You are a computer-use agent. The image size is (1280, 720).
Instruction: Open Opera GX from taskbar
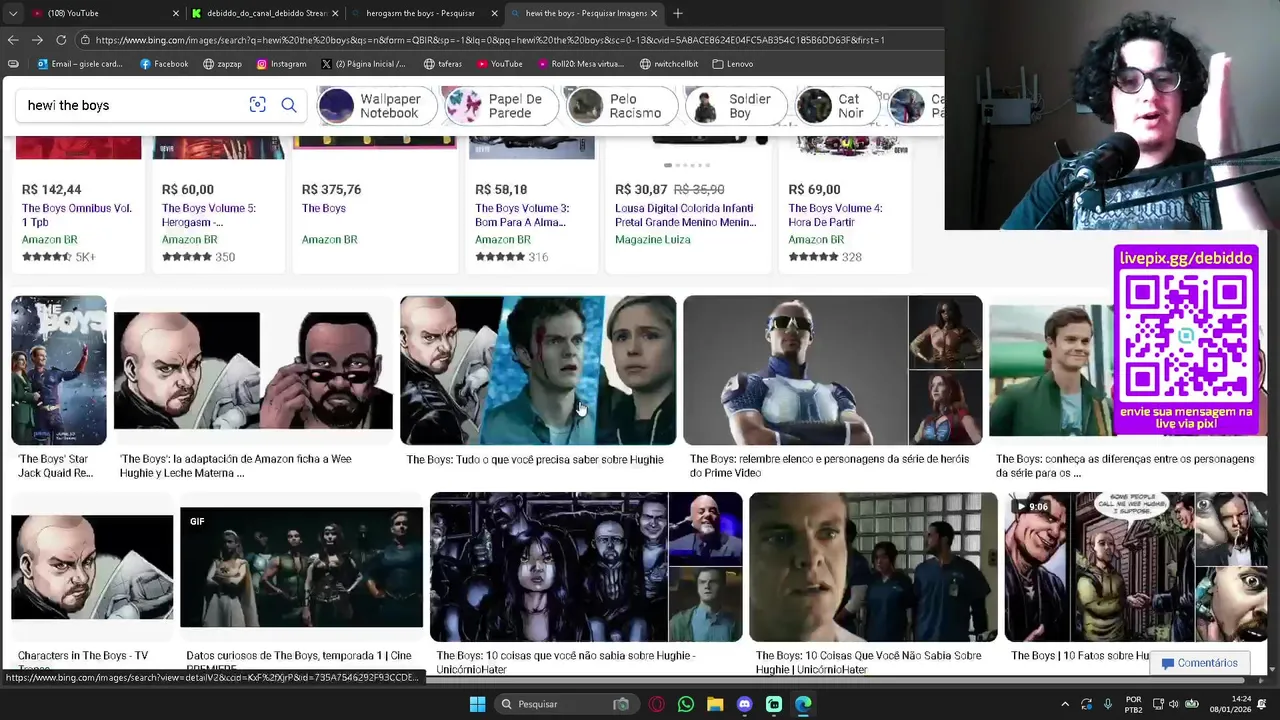pyautogui.click(x=657, y=704)
